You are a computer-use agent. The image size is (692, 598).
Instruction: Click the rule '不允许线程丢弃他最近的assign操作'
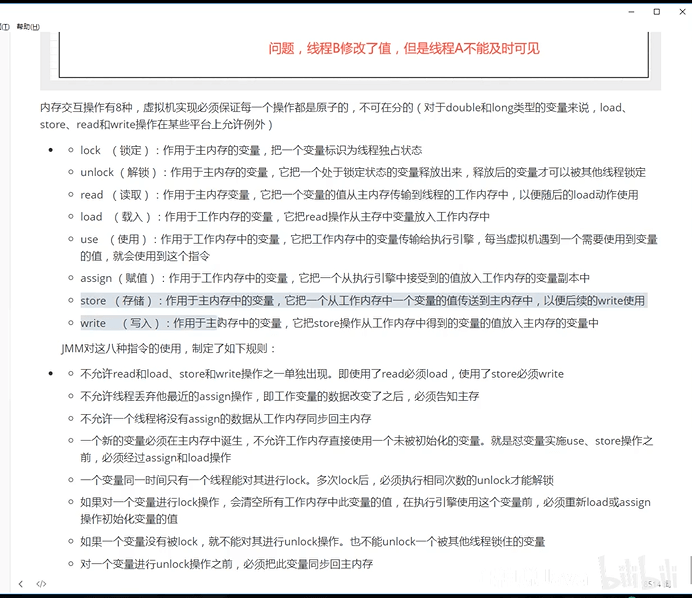[x=280, y=396]
